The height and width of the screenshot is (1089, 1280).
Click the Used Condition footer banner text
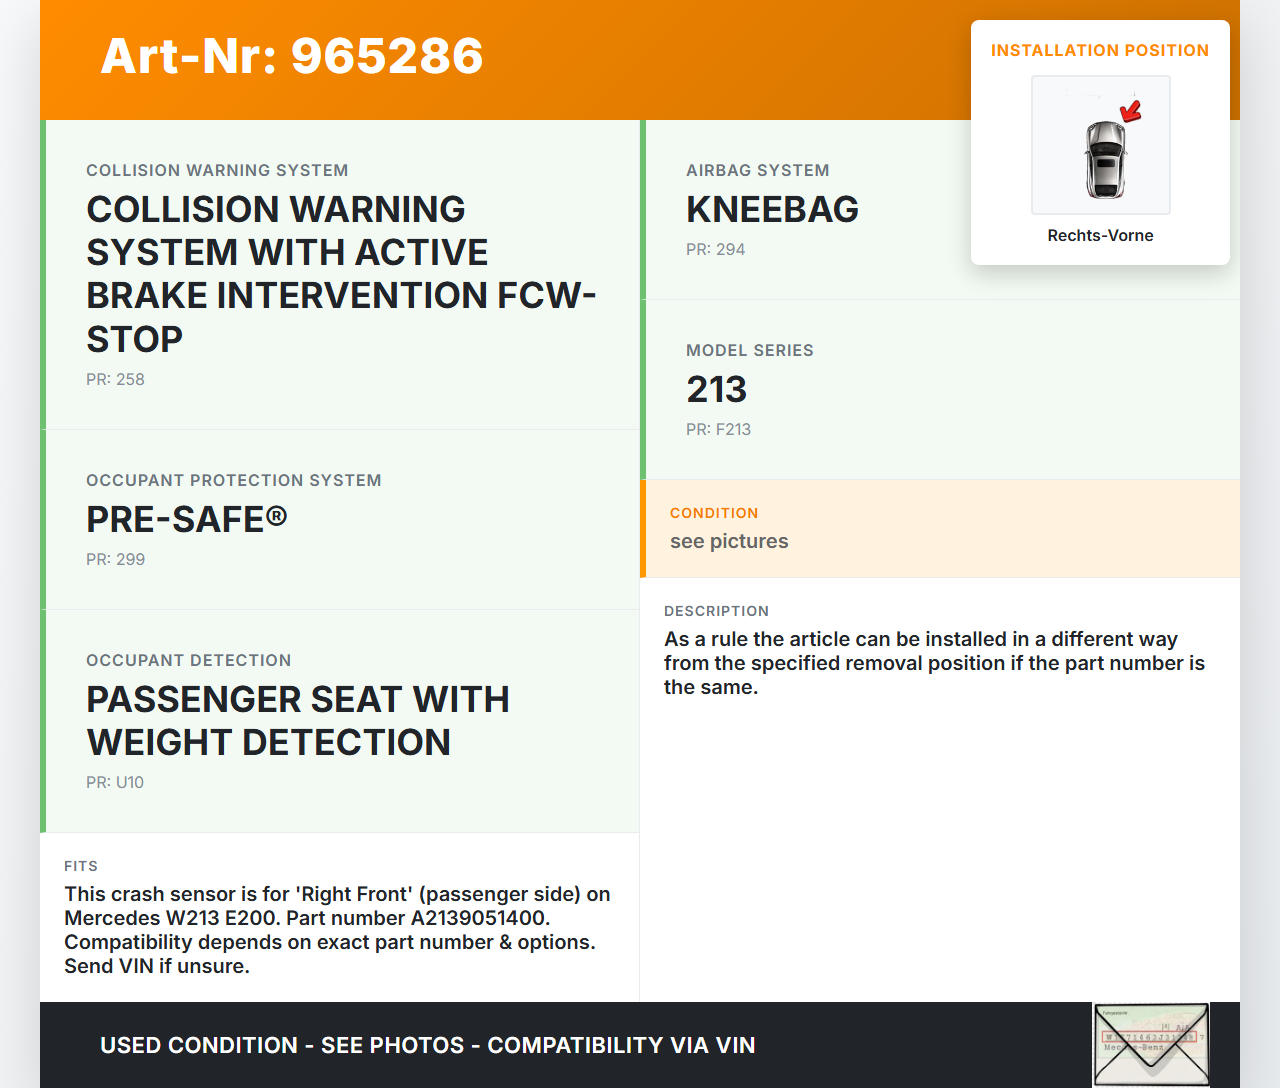point(427,1045)
